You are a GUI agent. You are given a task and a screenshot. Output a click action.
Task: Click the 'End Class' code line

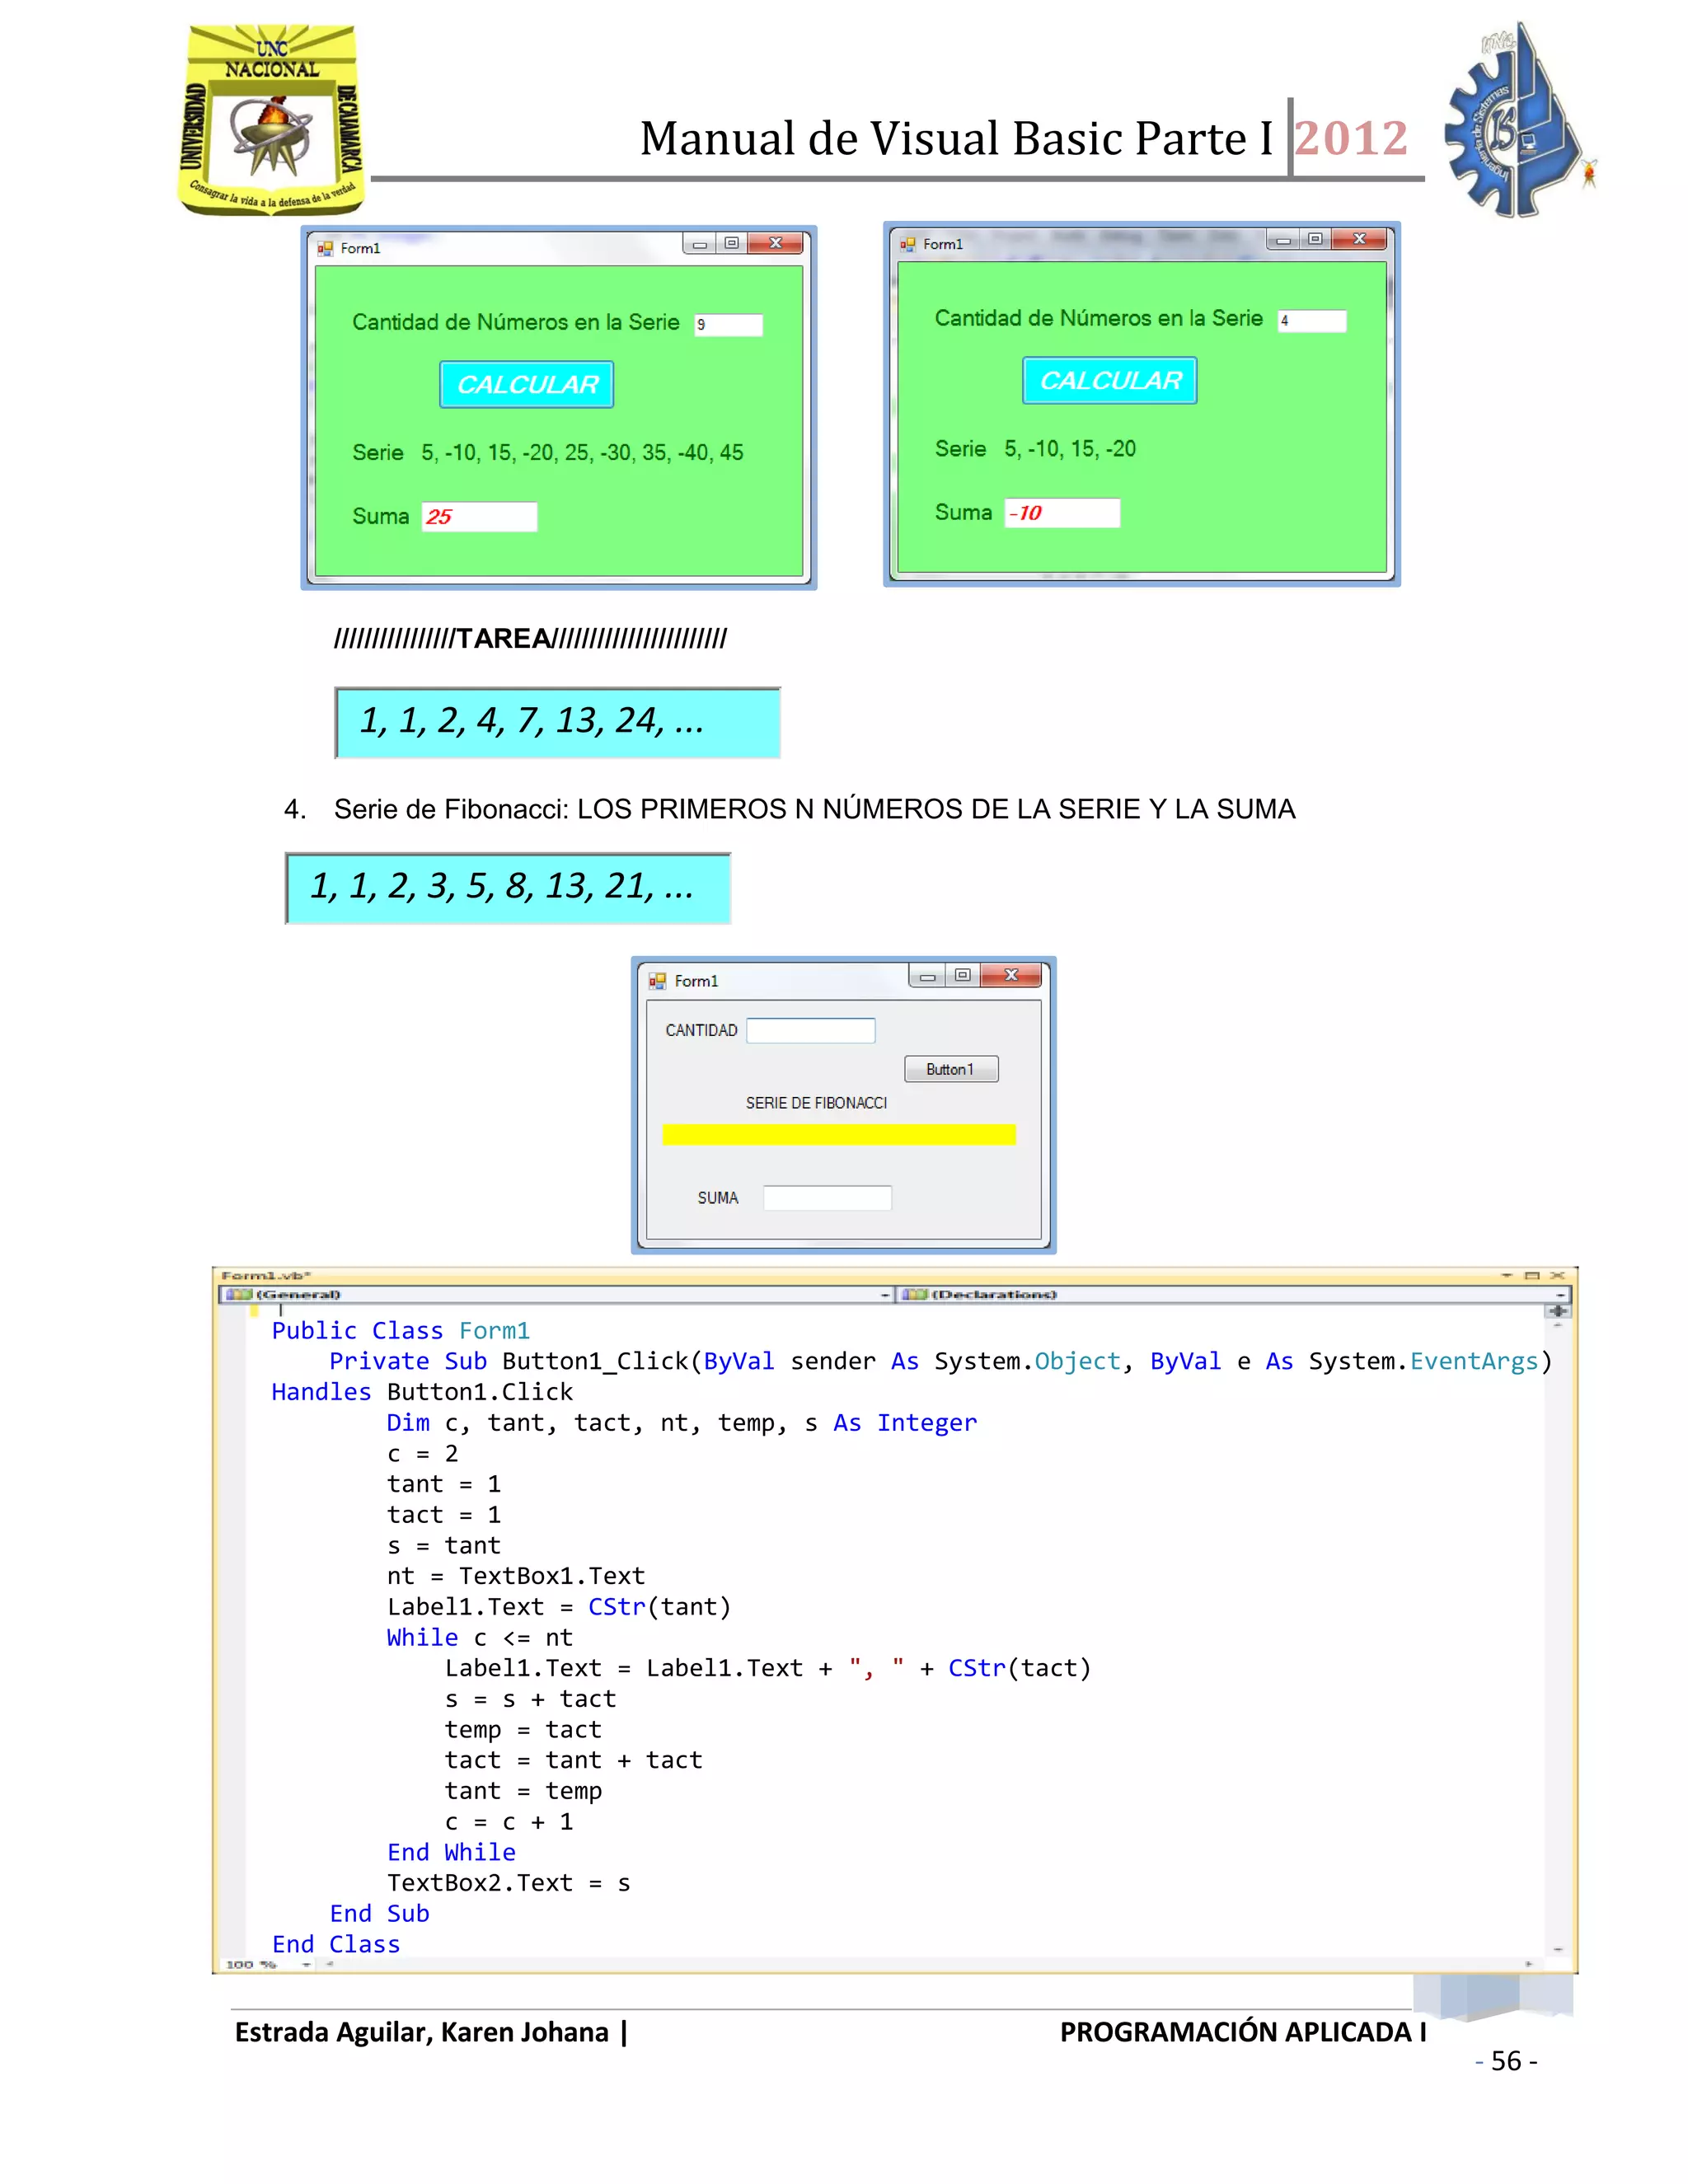(x=336, y=1944)
